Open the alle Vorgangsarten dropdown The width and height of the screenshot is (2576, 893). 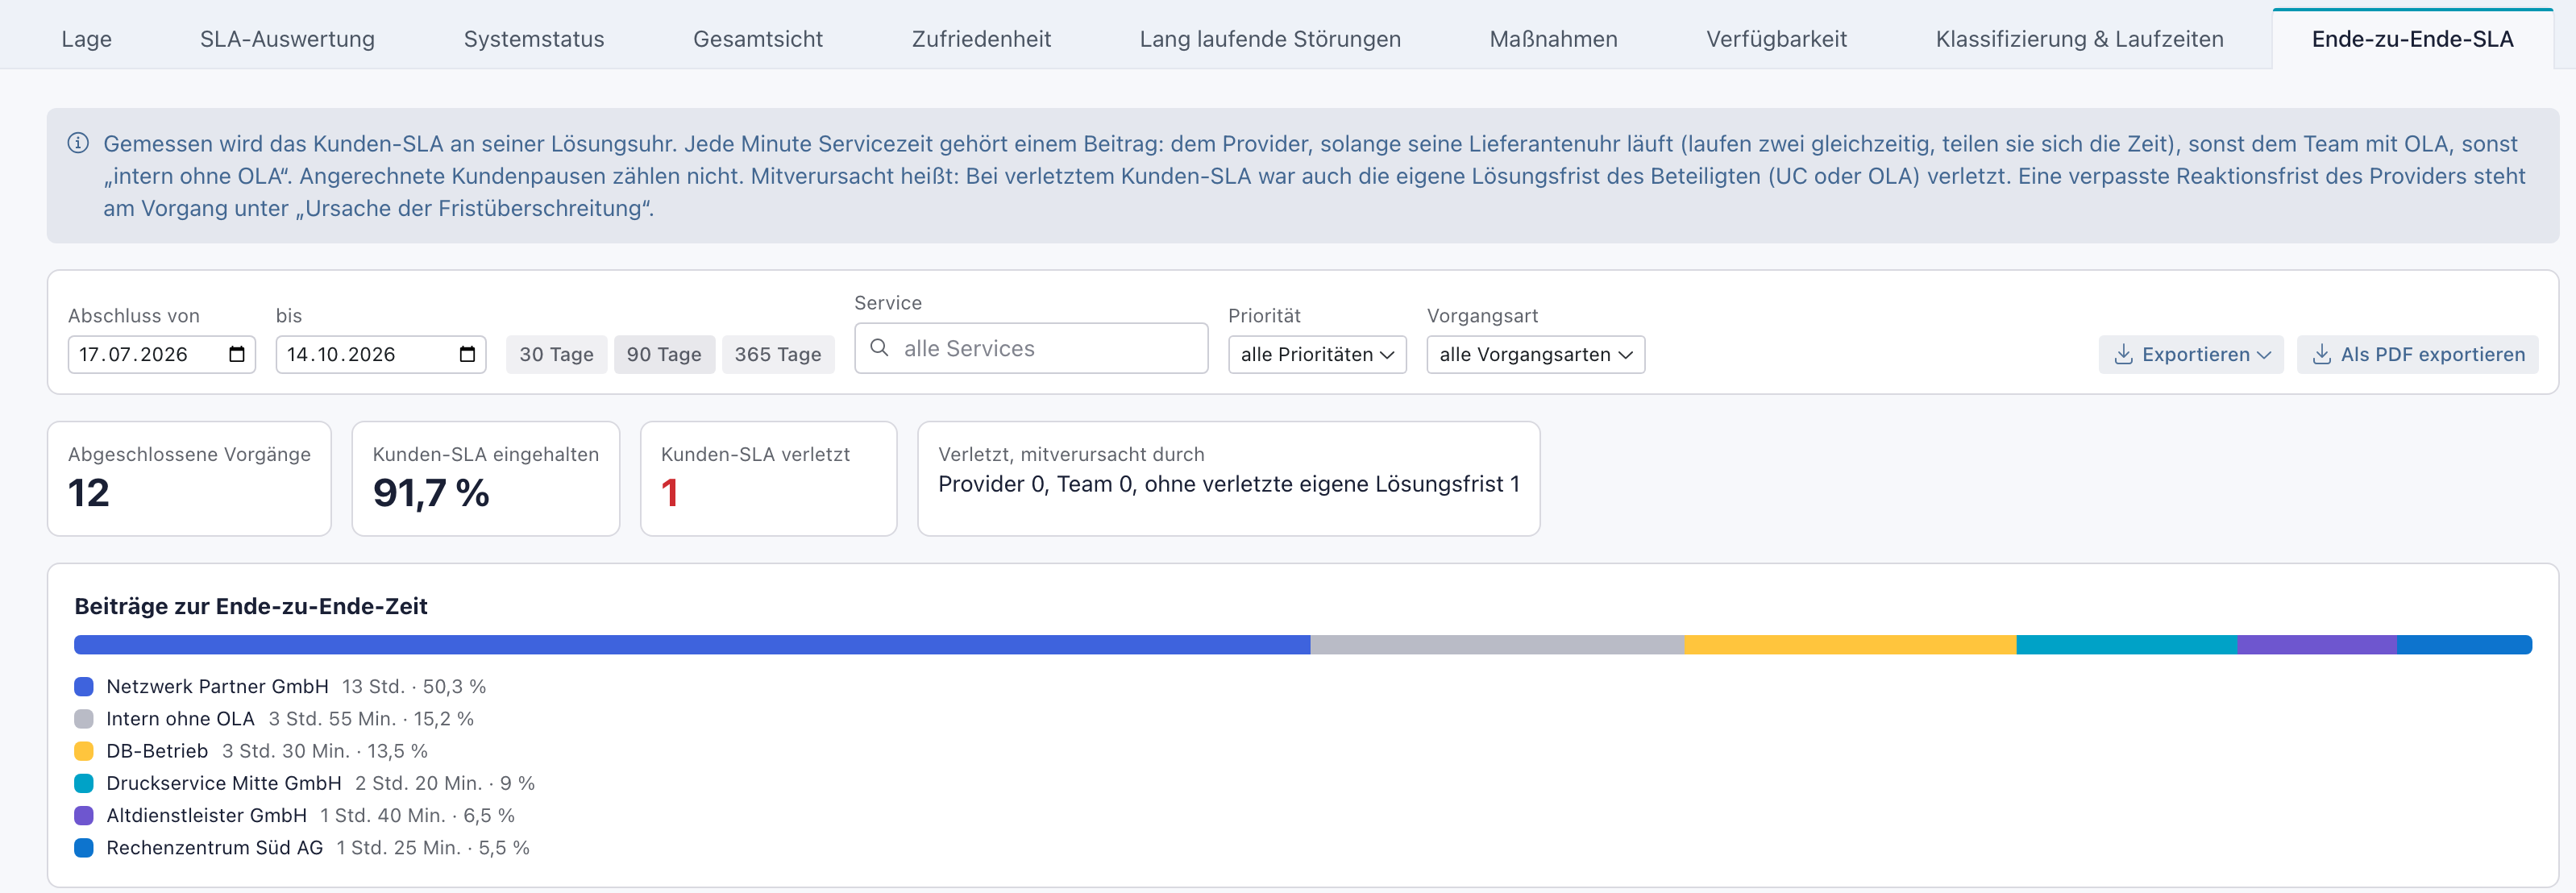click(1535, 354)
